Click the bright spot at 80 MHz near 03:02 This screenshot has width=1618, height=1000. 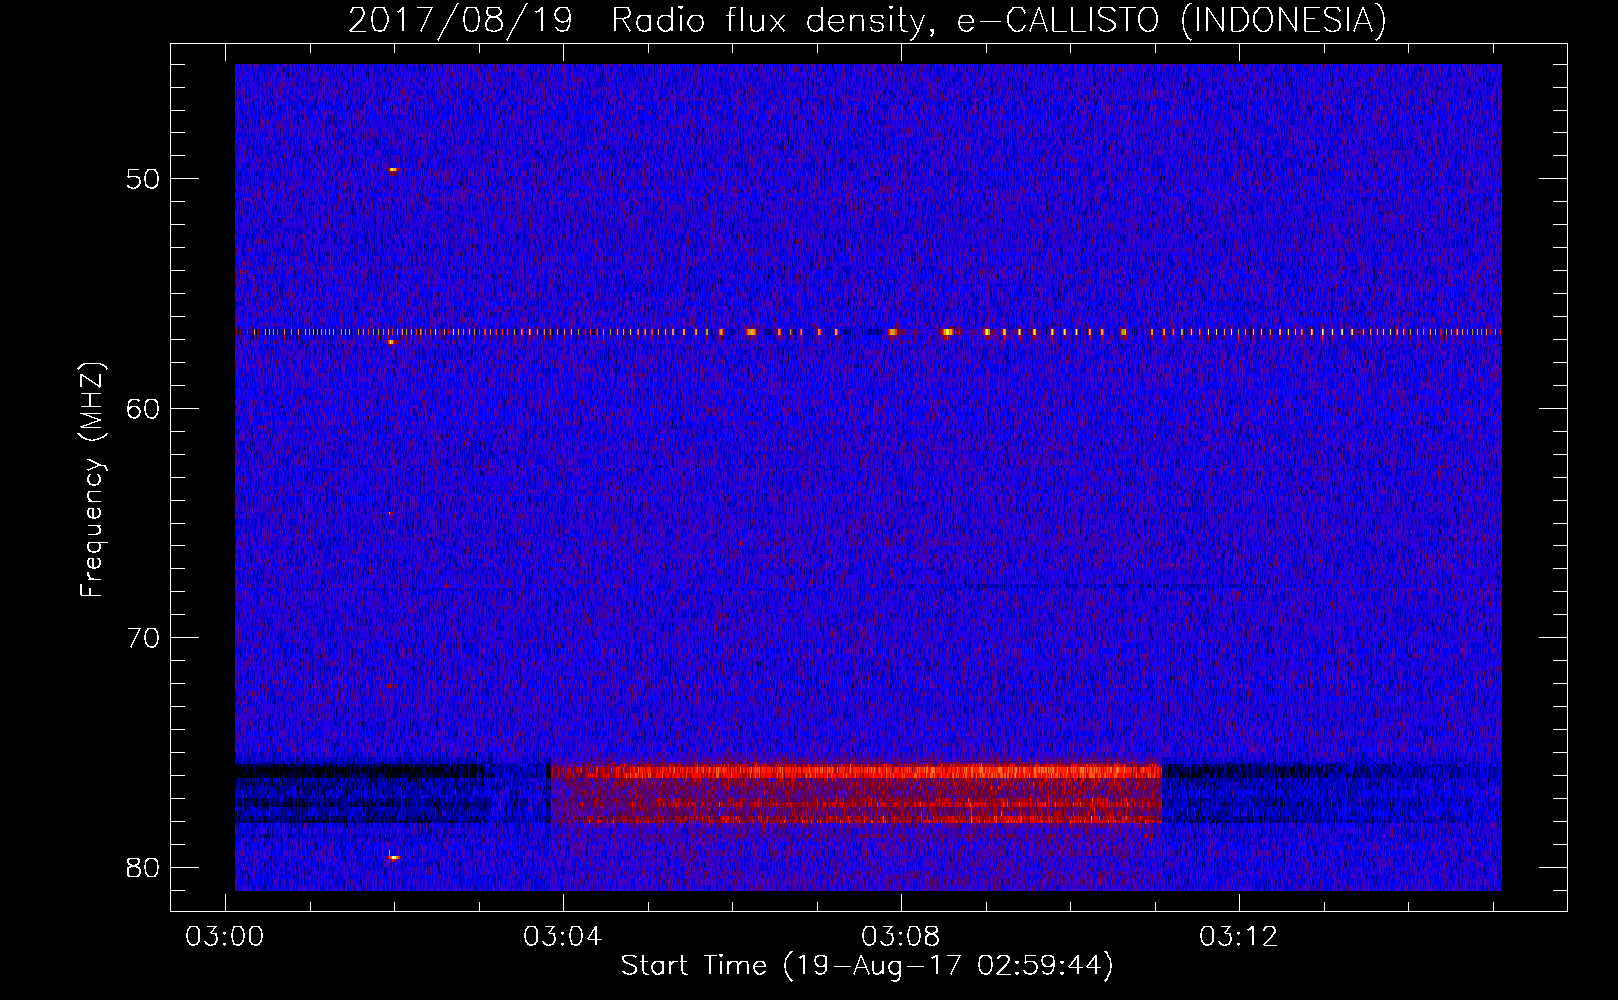(394, 857)
